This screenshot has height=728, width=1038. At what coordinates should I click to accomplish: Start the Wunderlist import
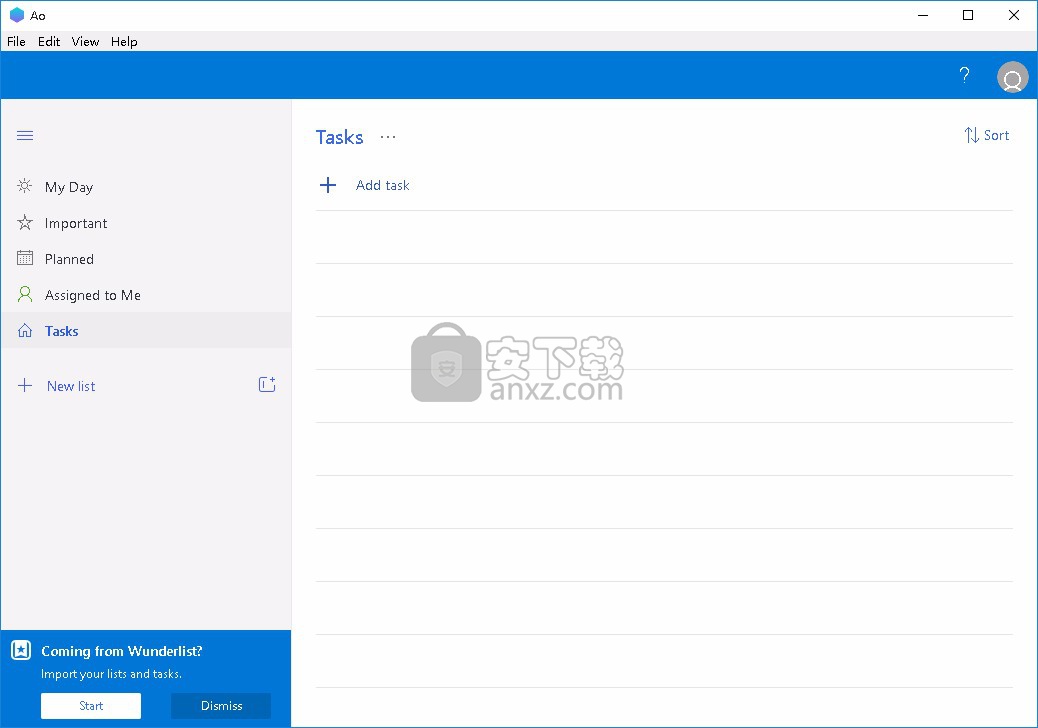click(91, 705)
